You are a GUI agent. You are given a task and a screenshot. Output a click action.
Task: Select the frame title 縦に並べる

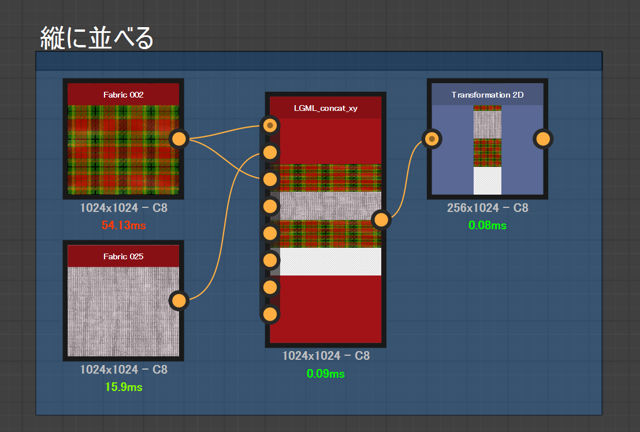click(97, 38)
